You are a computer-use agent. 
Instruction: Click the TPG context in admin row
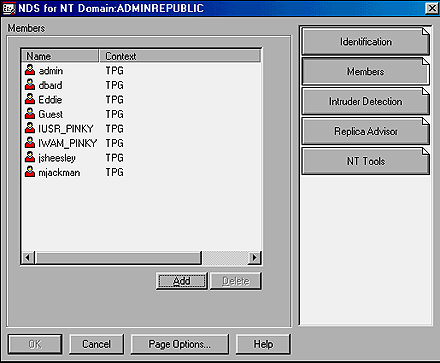pyautogui.click(x=115, y=71)
